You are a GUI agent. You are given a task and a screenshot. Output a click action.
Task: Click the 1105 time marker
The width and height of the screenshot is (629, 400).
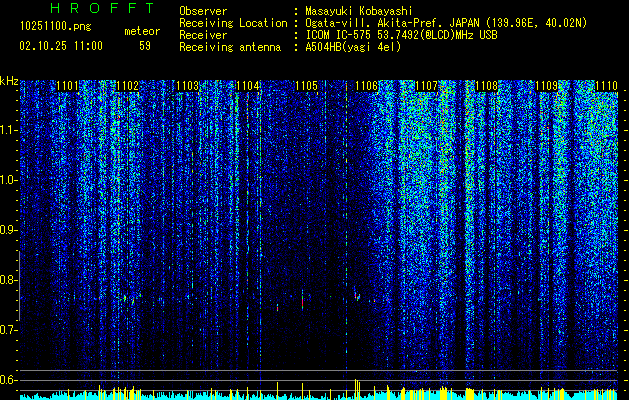pos(306,86)
